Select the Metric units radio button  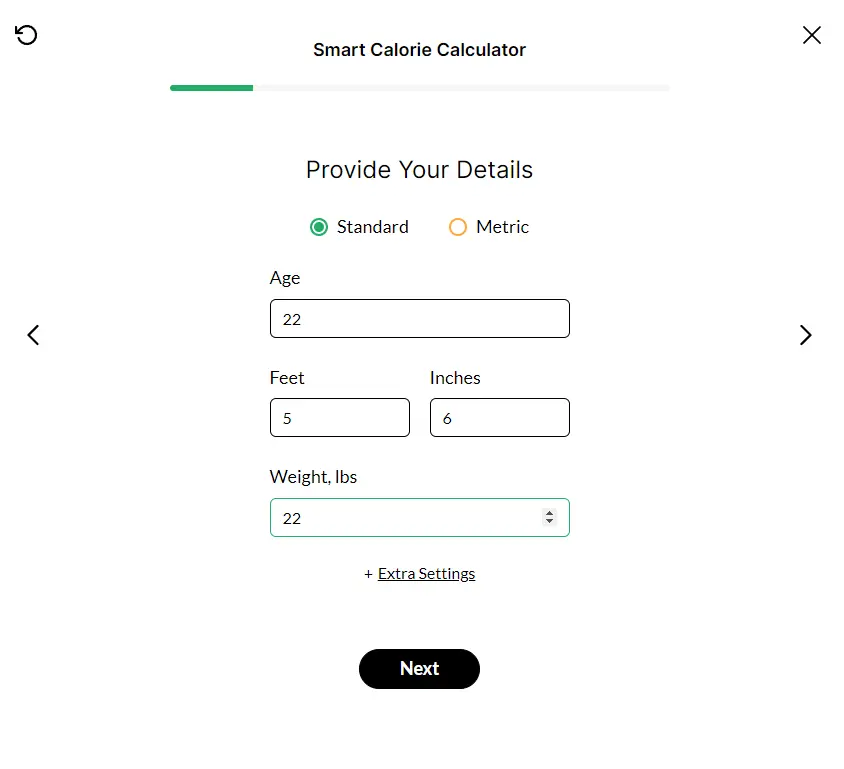coord(458,227)
